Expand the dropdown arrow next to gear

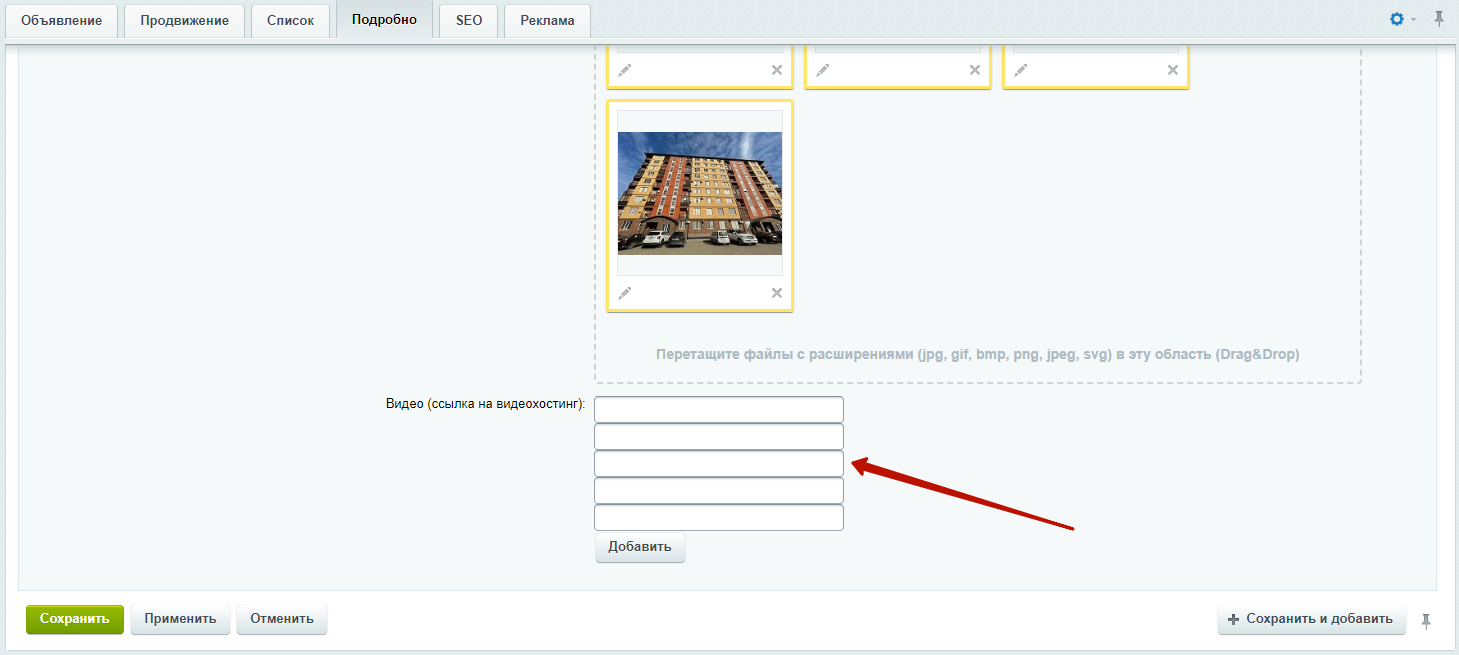coord(1413,20)
